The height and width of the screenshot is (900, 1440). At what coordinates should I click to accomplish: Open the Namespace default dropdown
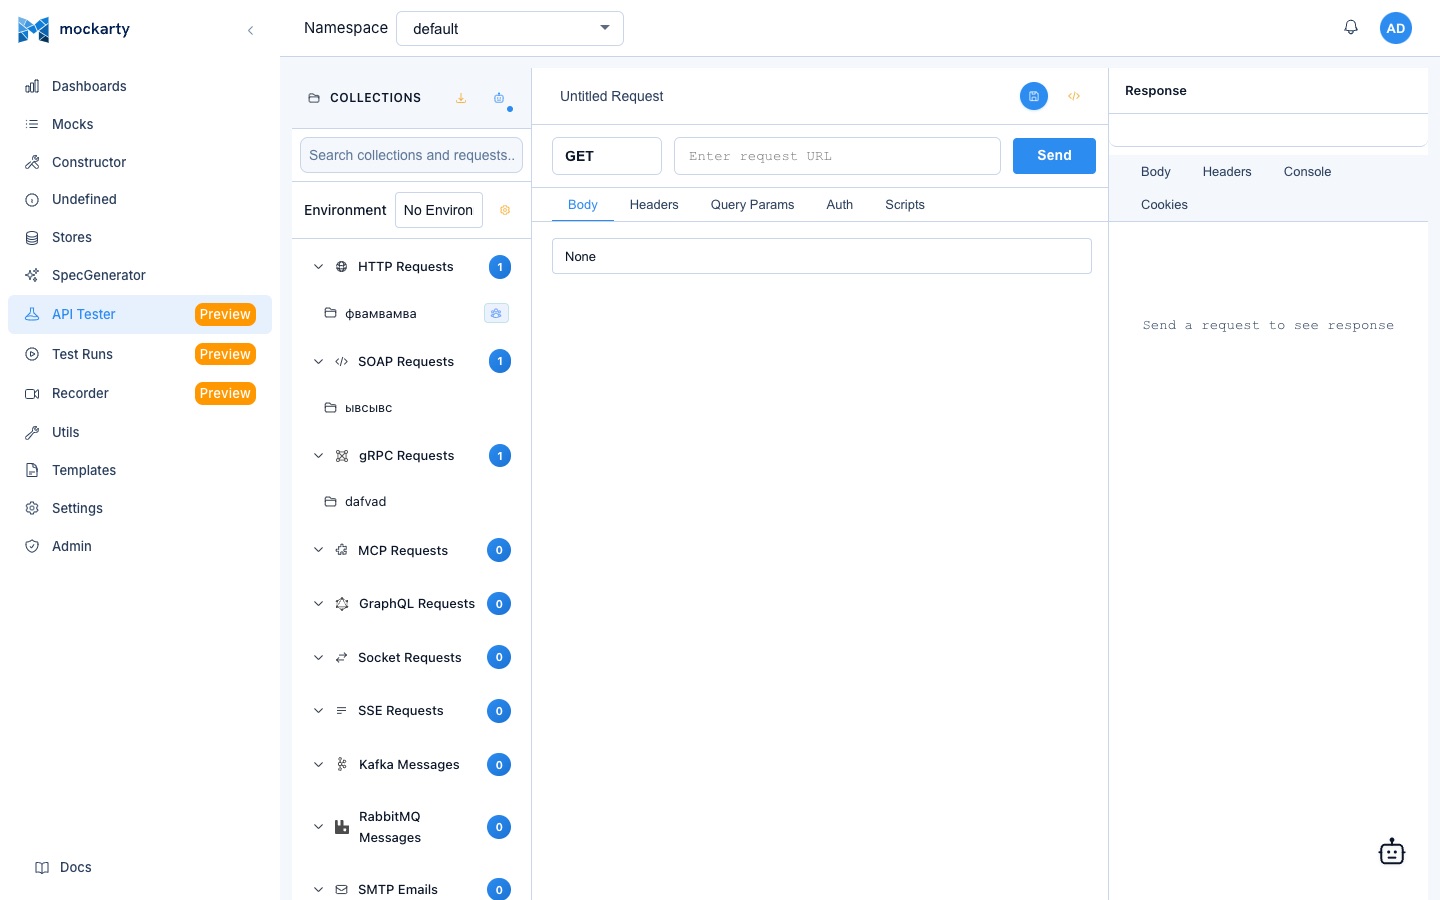coord(510,28)
